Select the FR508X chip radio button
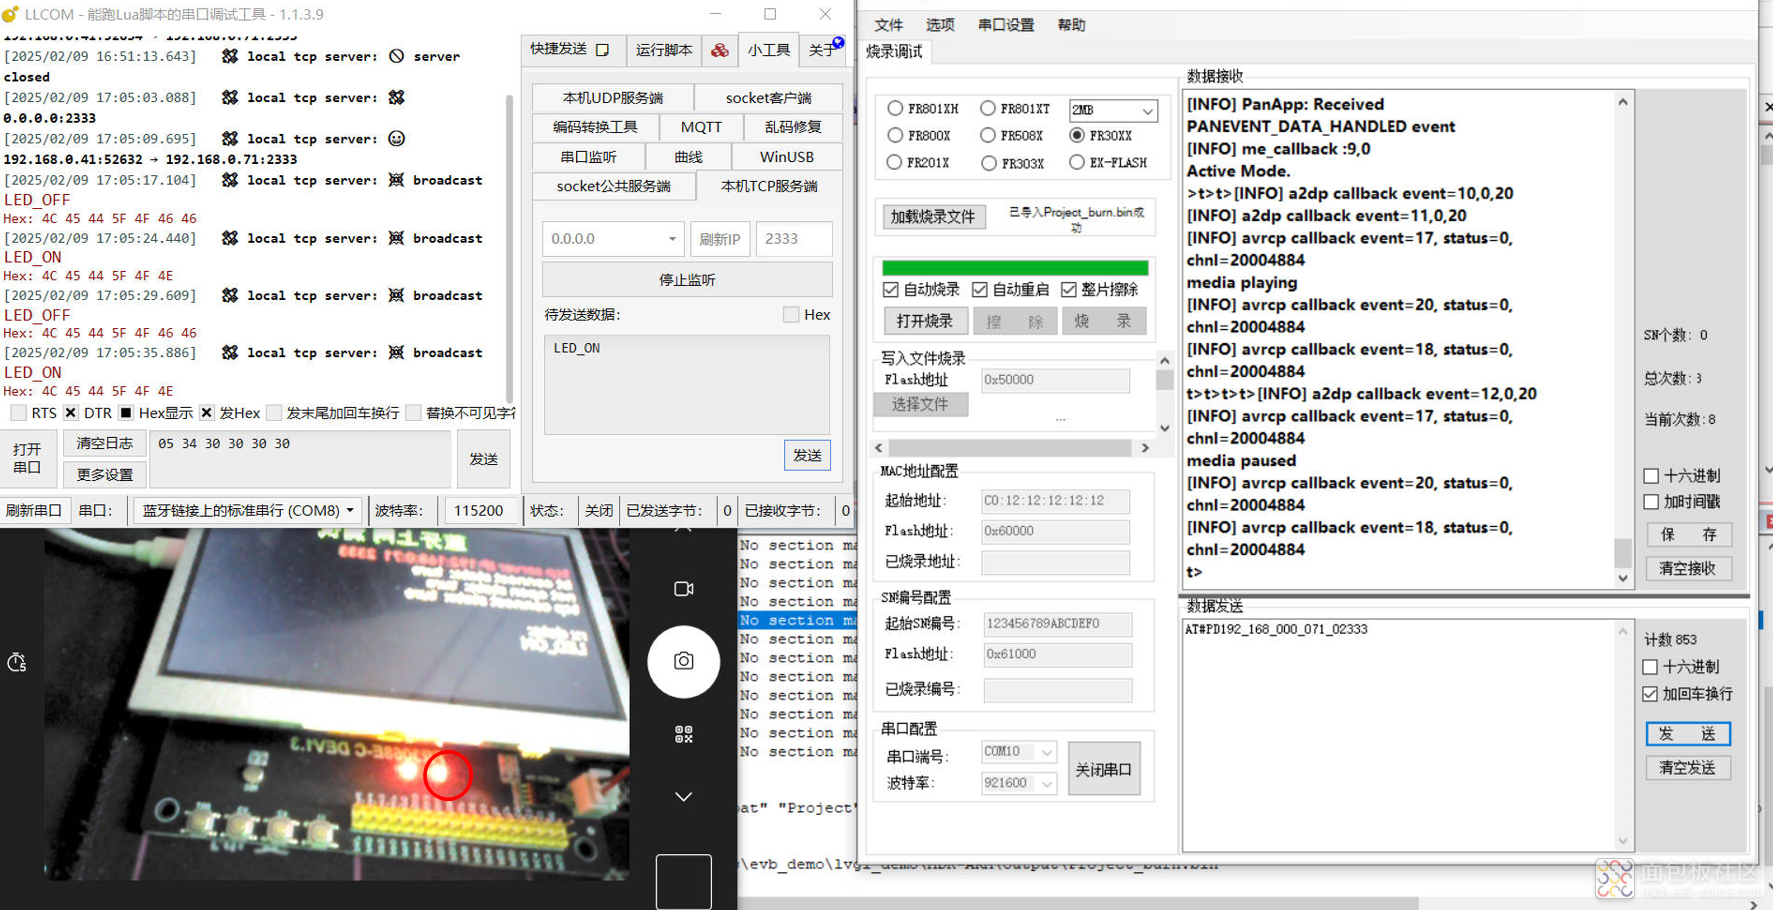1773x910 pixels. (988, 135)
